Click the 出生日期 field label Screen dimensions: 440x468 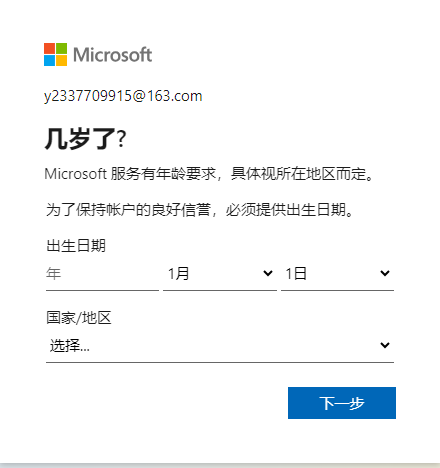coord(76,246)
